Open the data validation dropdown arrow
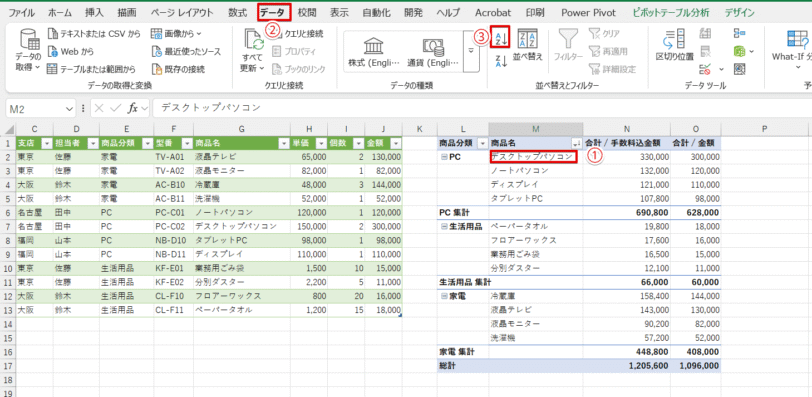This screenshot has height=397, width=812. tap(721, 69)
